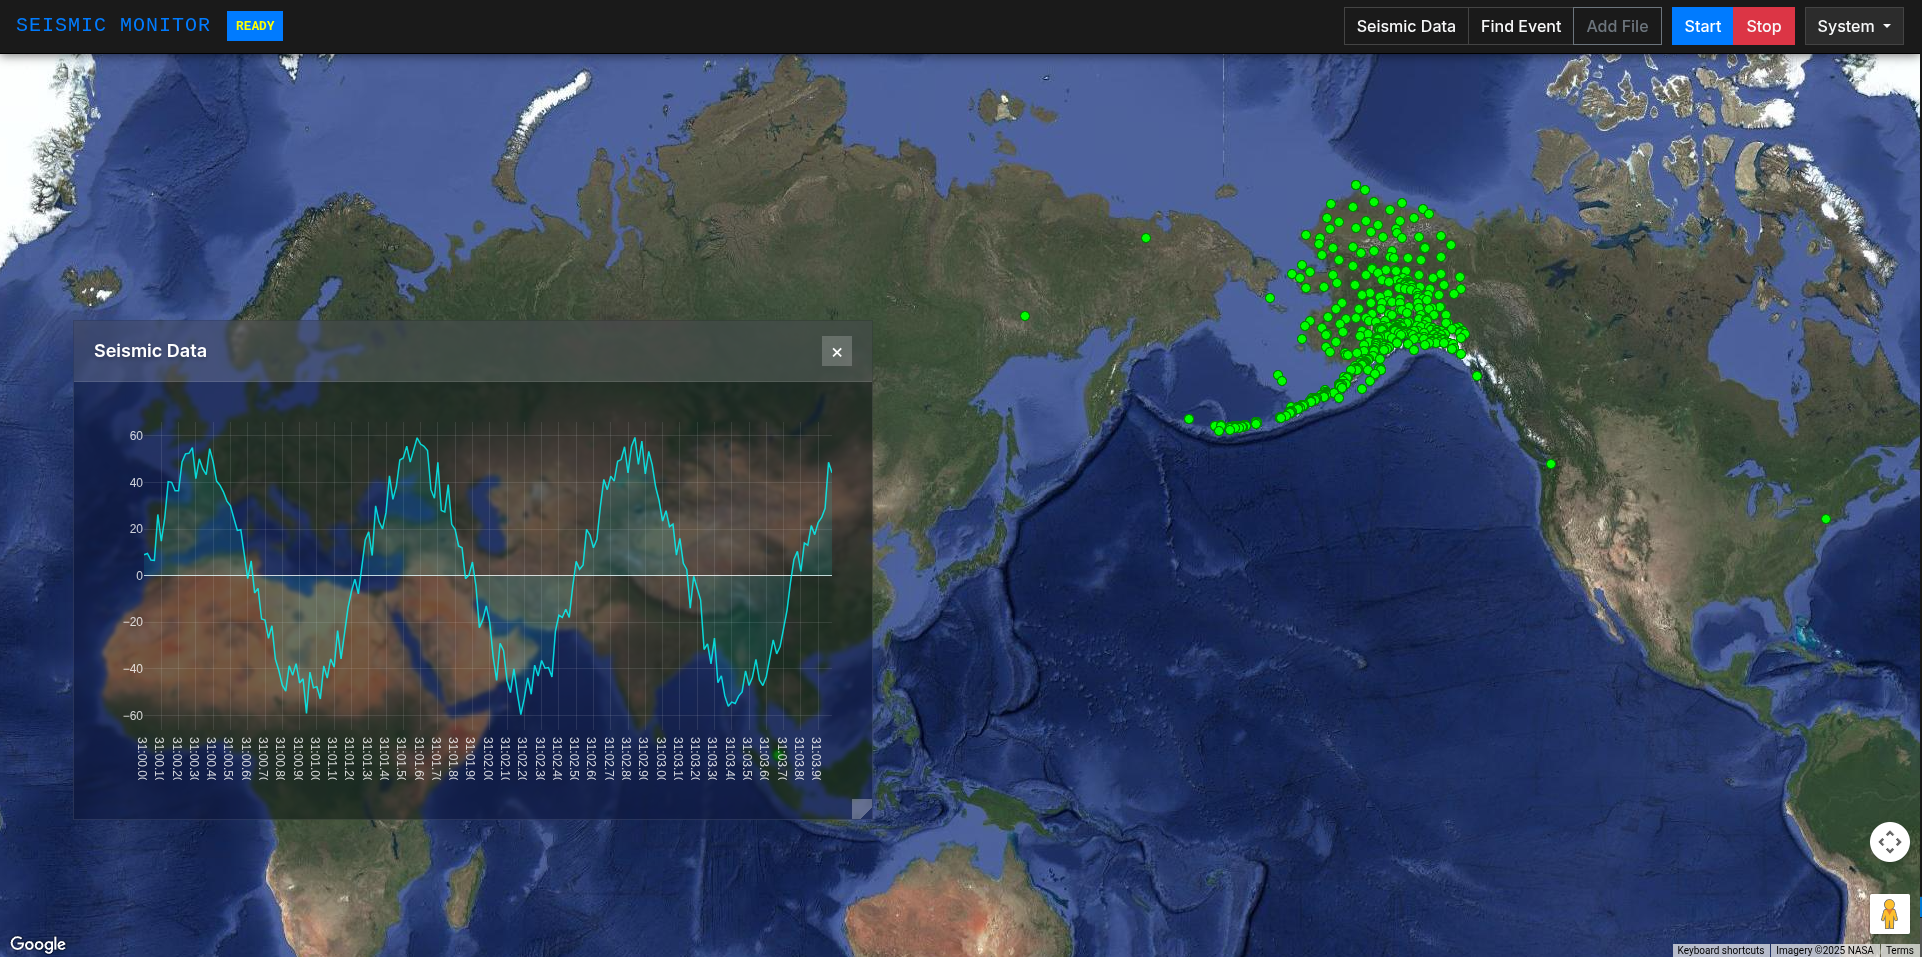This screenshot has height=957, width=1922.
Task: Click the SEISMIC MONITOR brand title
Action: coord(113,25)
